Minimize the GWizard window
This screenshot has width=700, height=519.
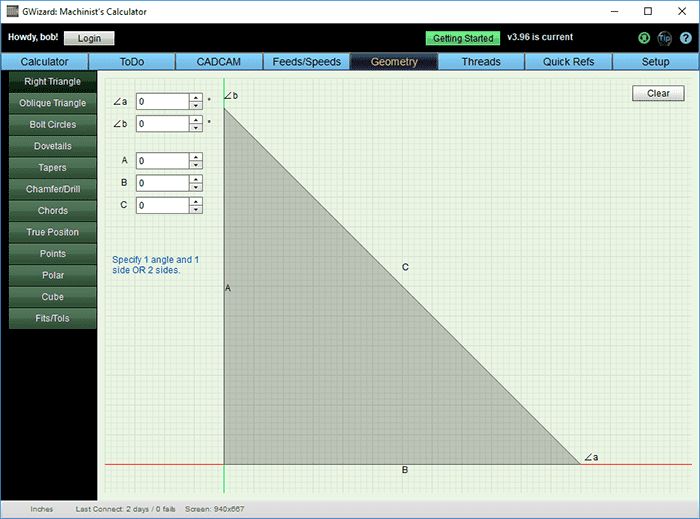click(614, 12)
